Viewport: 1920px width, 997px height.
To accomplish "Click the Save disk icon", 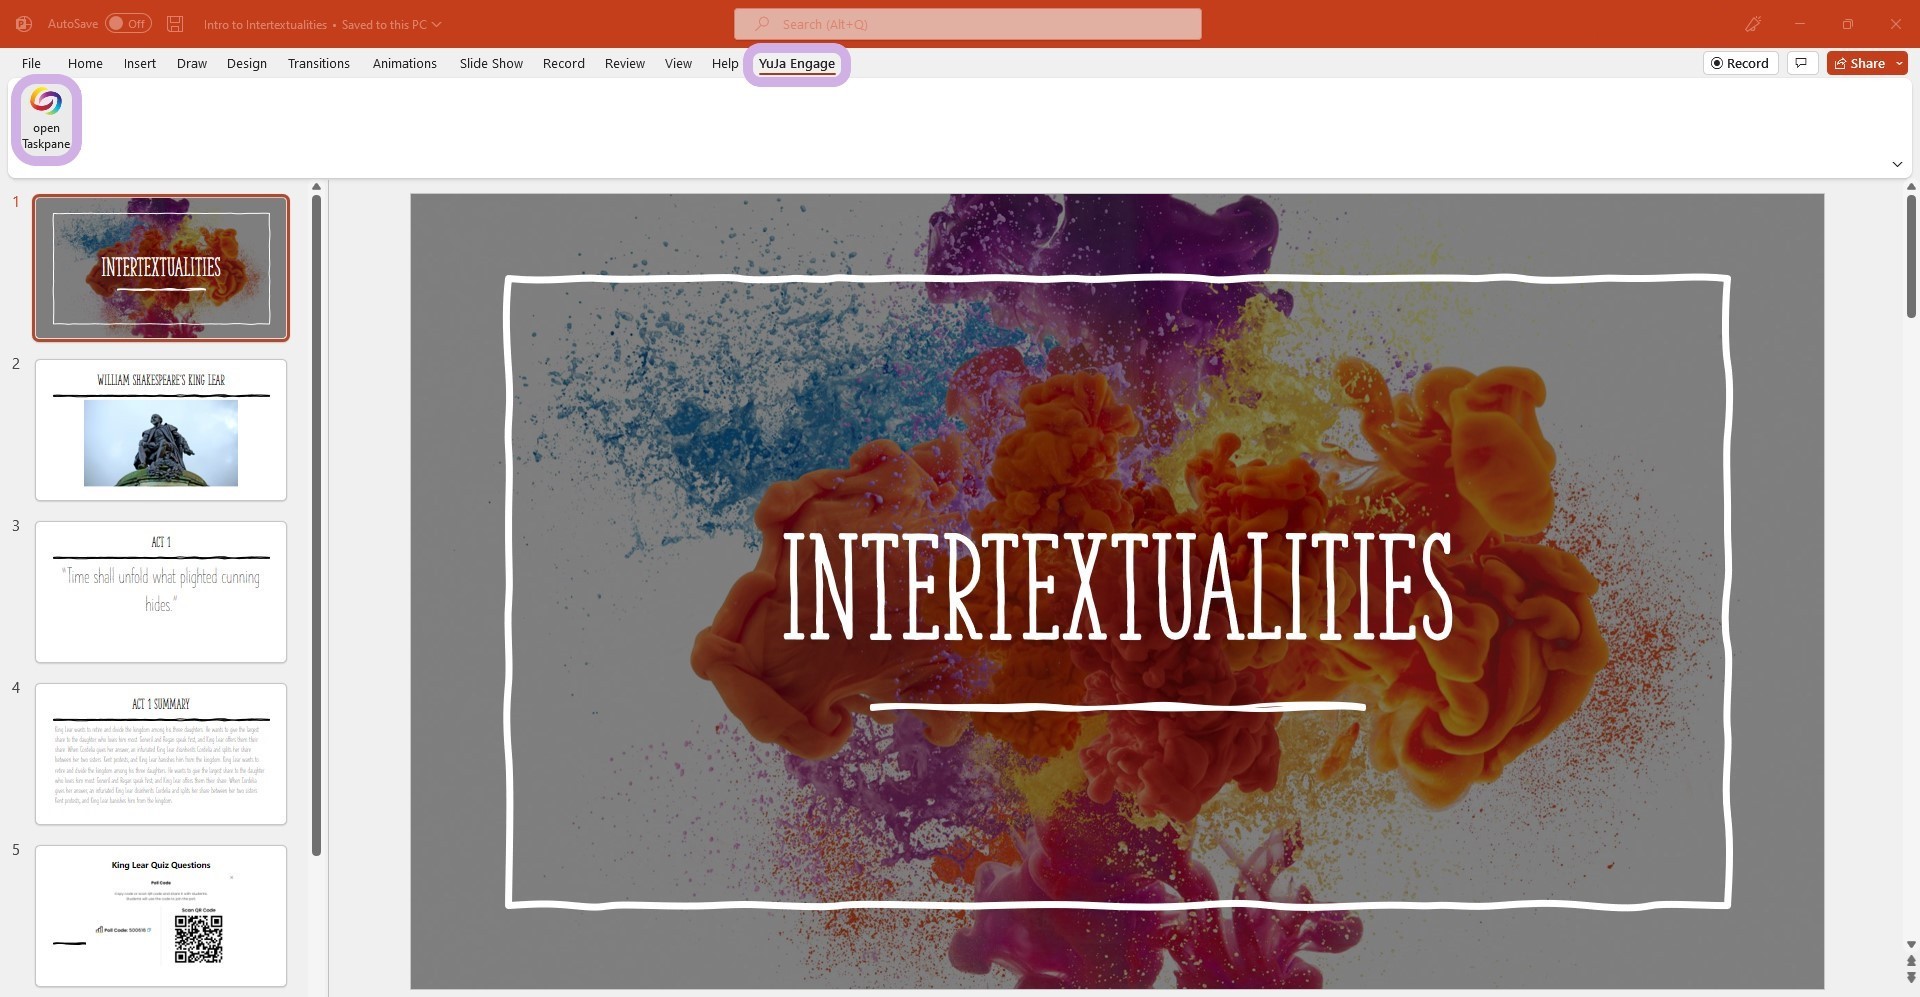I will point(175,23).
